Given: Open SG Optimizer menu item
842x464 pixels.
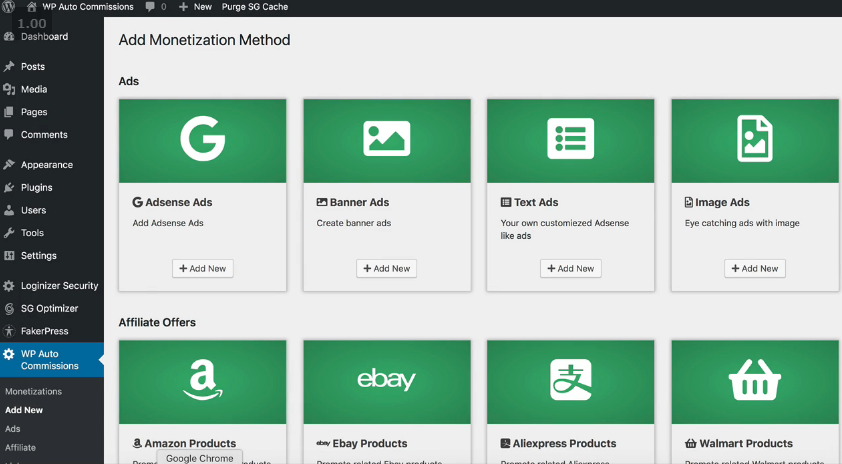Looking at the screenshot, I should point(49,308).
